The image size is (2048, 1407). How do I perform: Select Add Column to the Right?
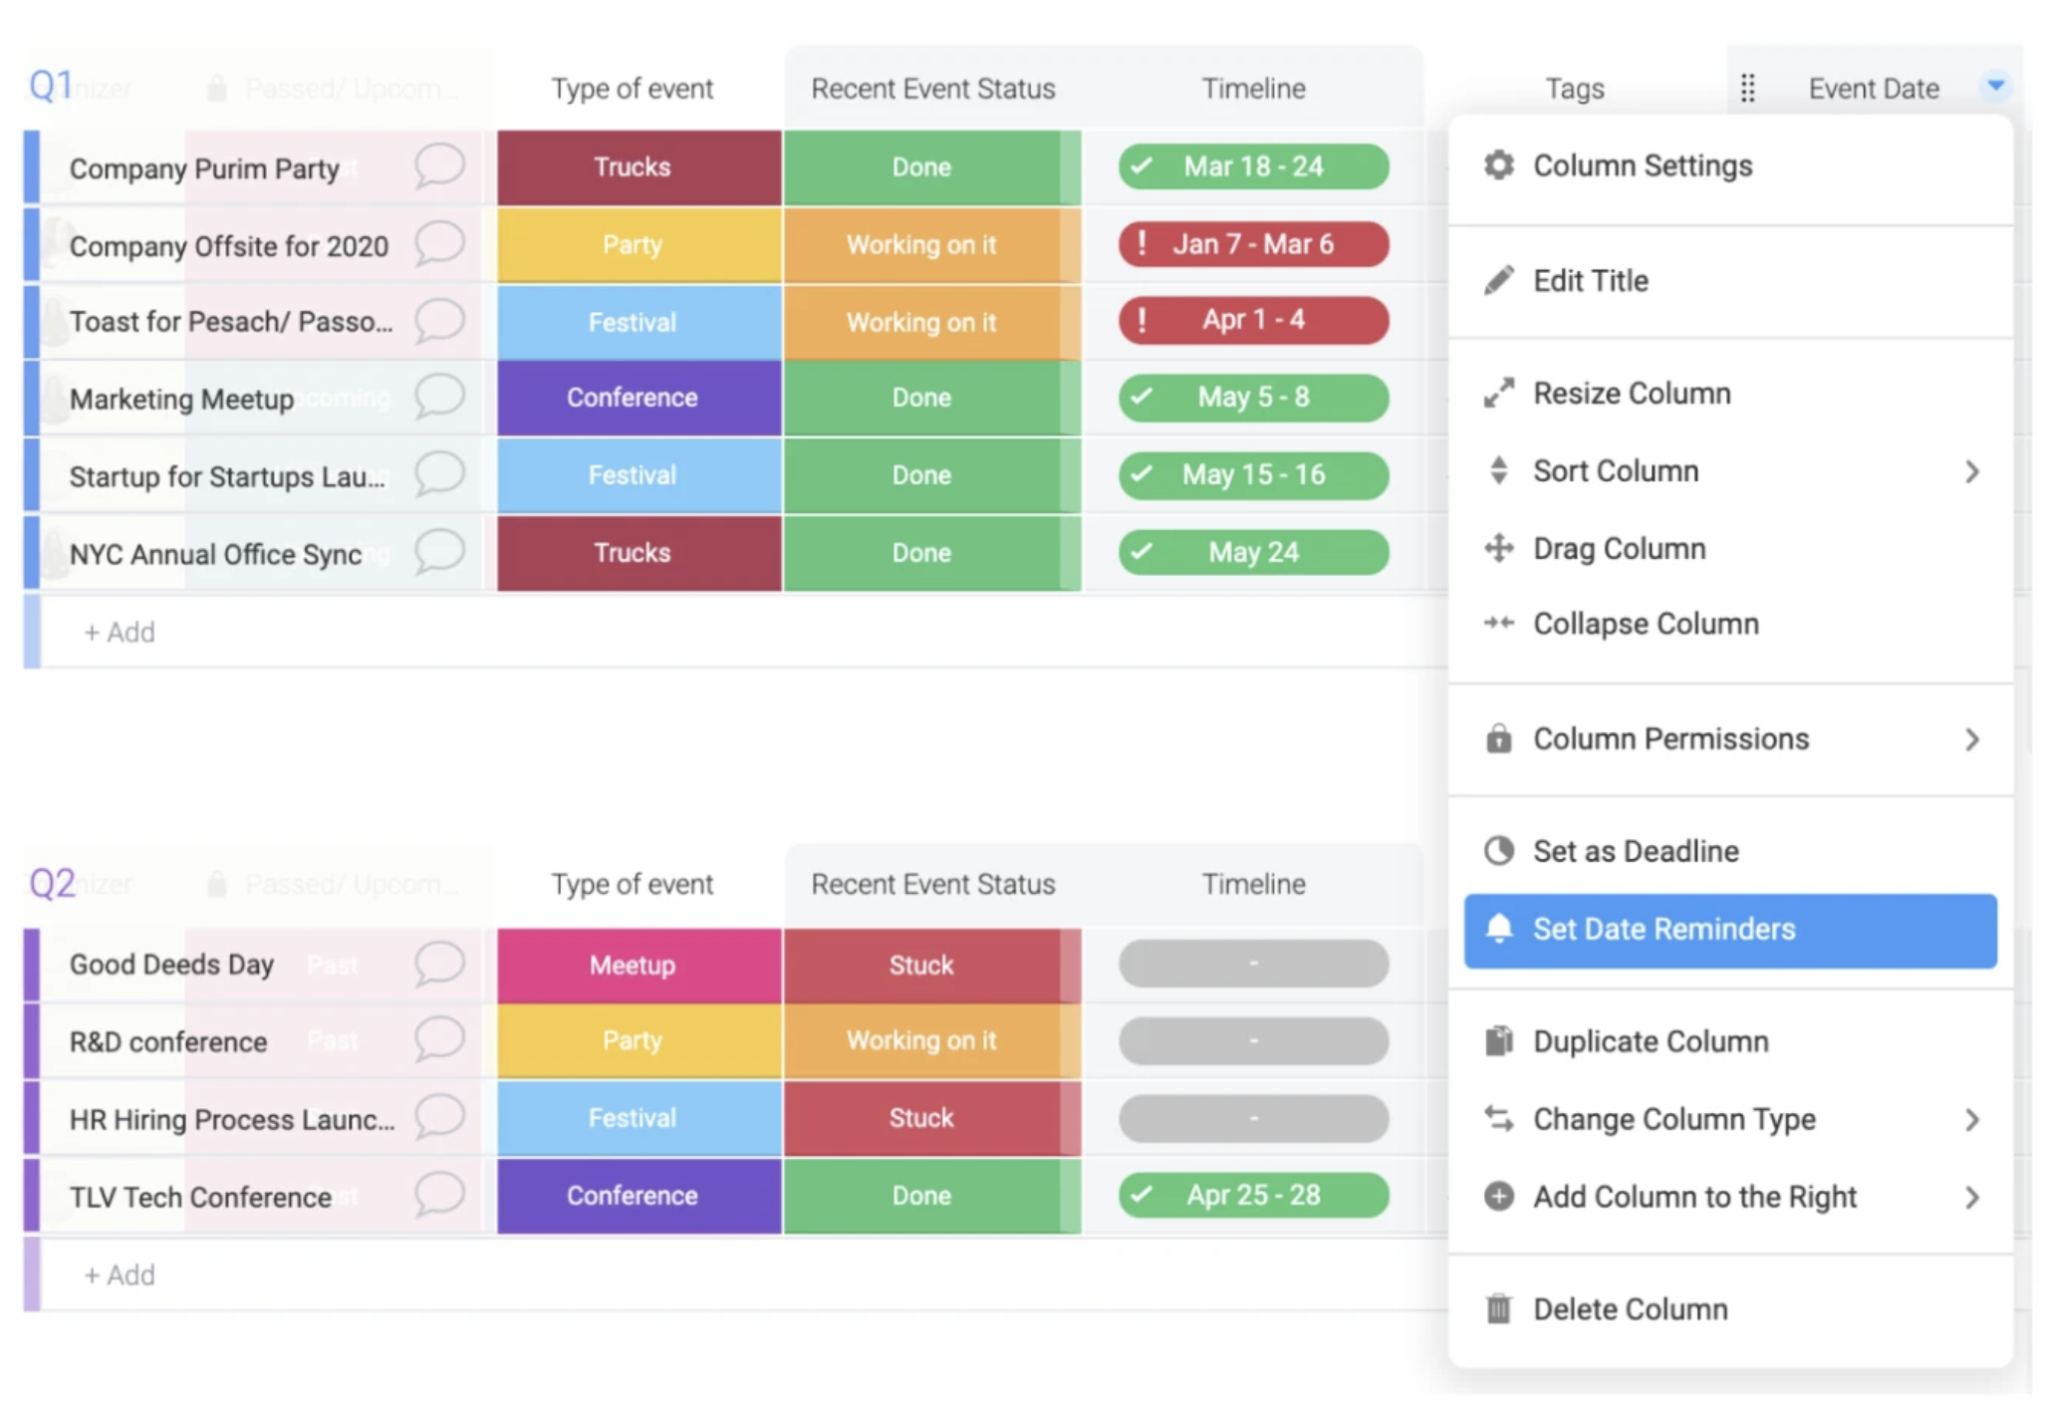(1694, 1197)
